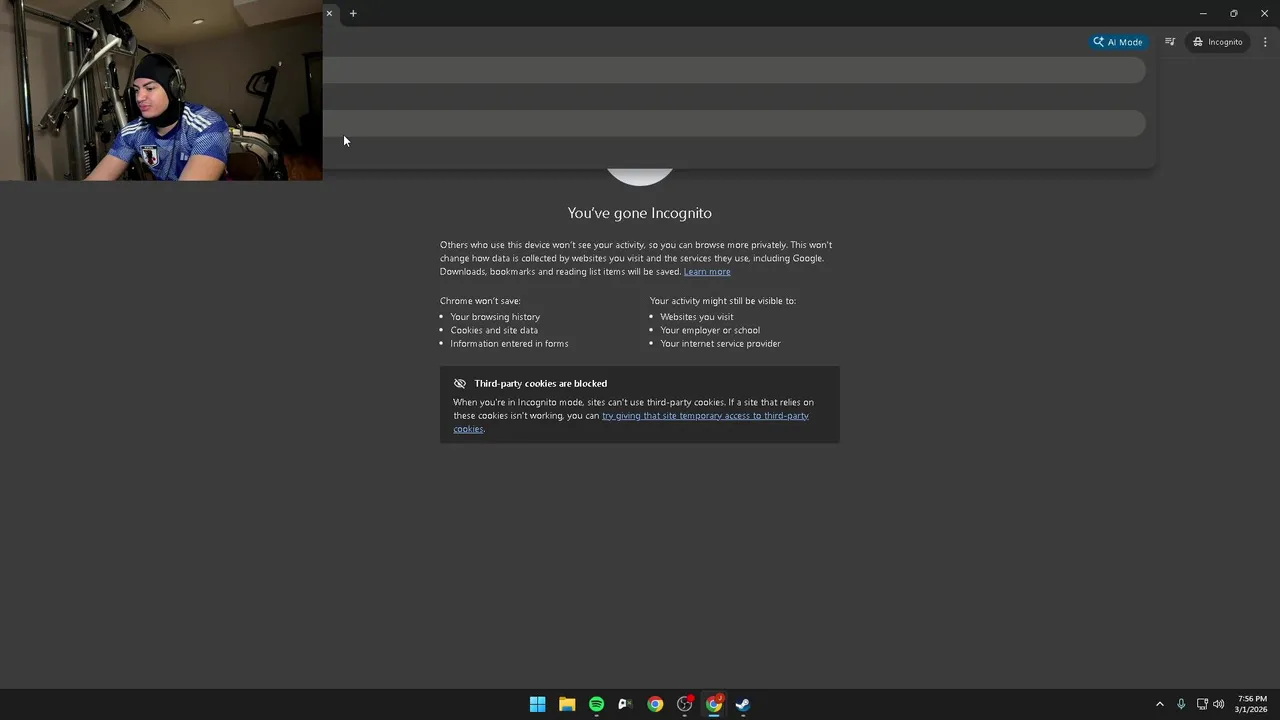This screenshot has height=720, width=1280.
Task: Launch File Explorer from the taskbar
Action: pyautogui.click(x=567, y=704)
